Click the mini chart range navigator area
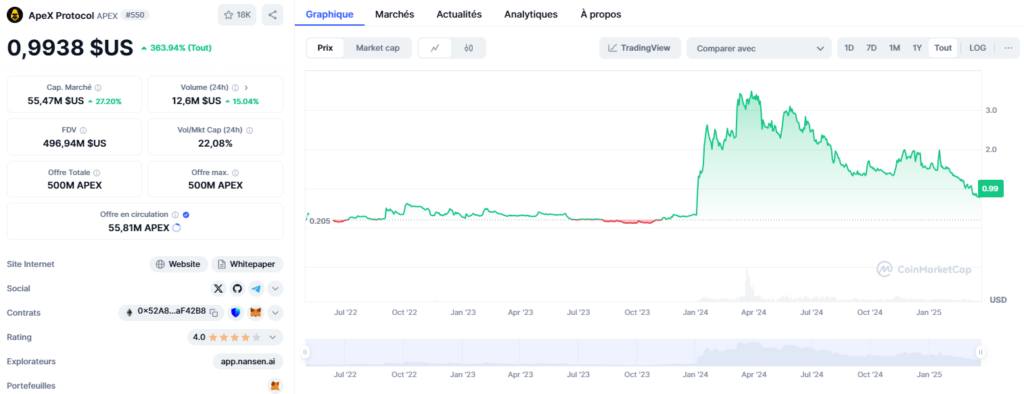The image size is (1024, 394). [643, 352]
